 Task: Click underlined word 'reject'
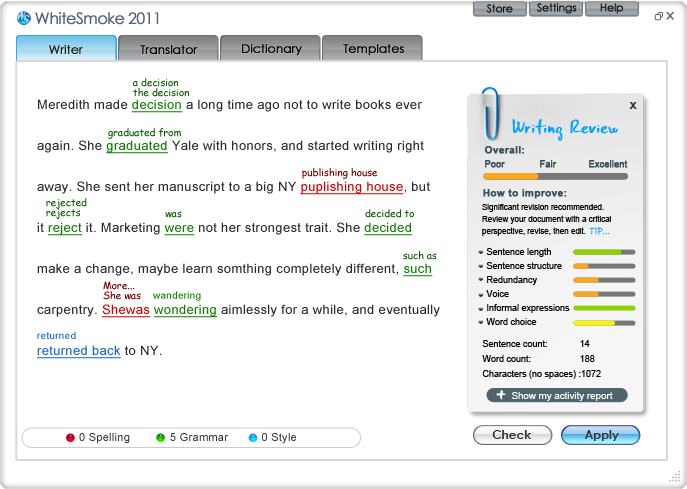(x=65, y=228)
